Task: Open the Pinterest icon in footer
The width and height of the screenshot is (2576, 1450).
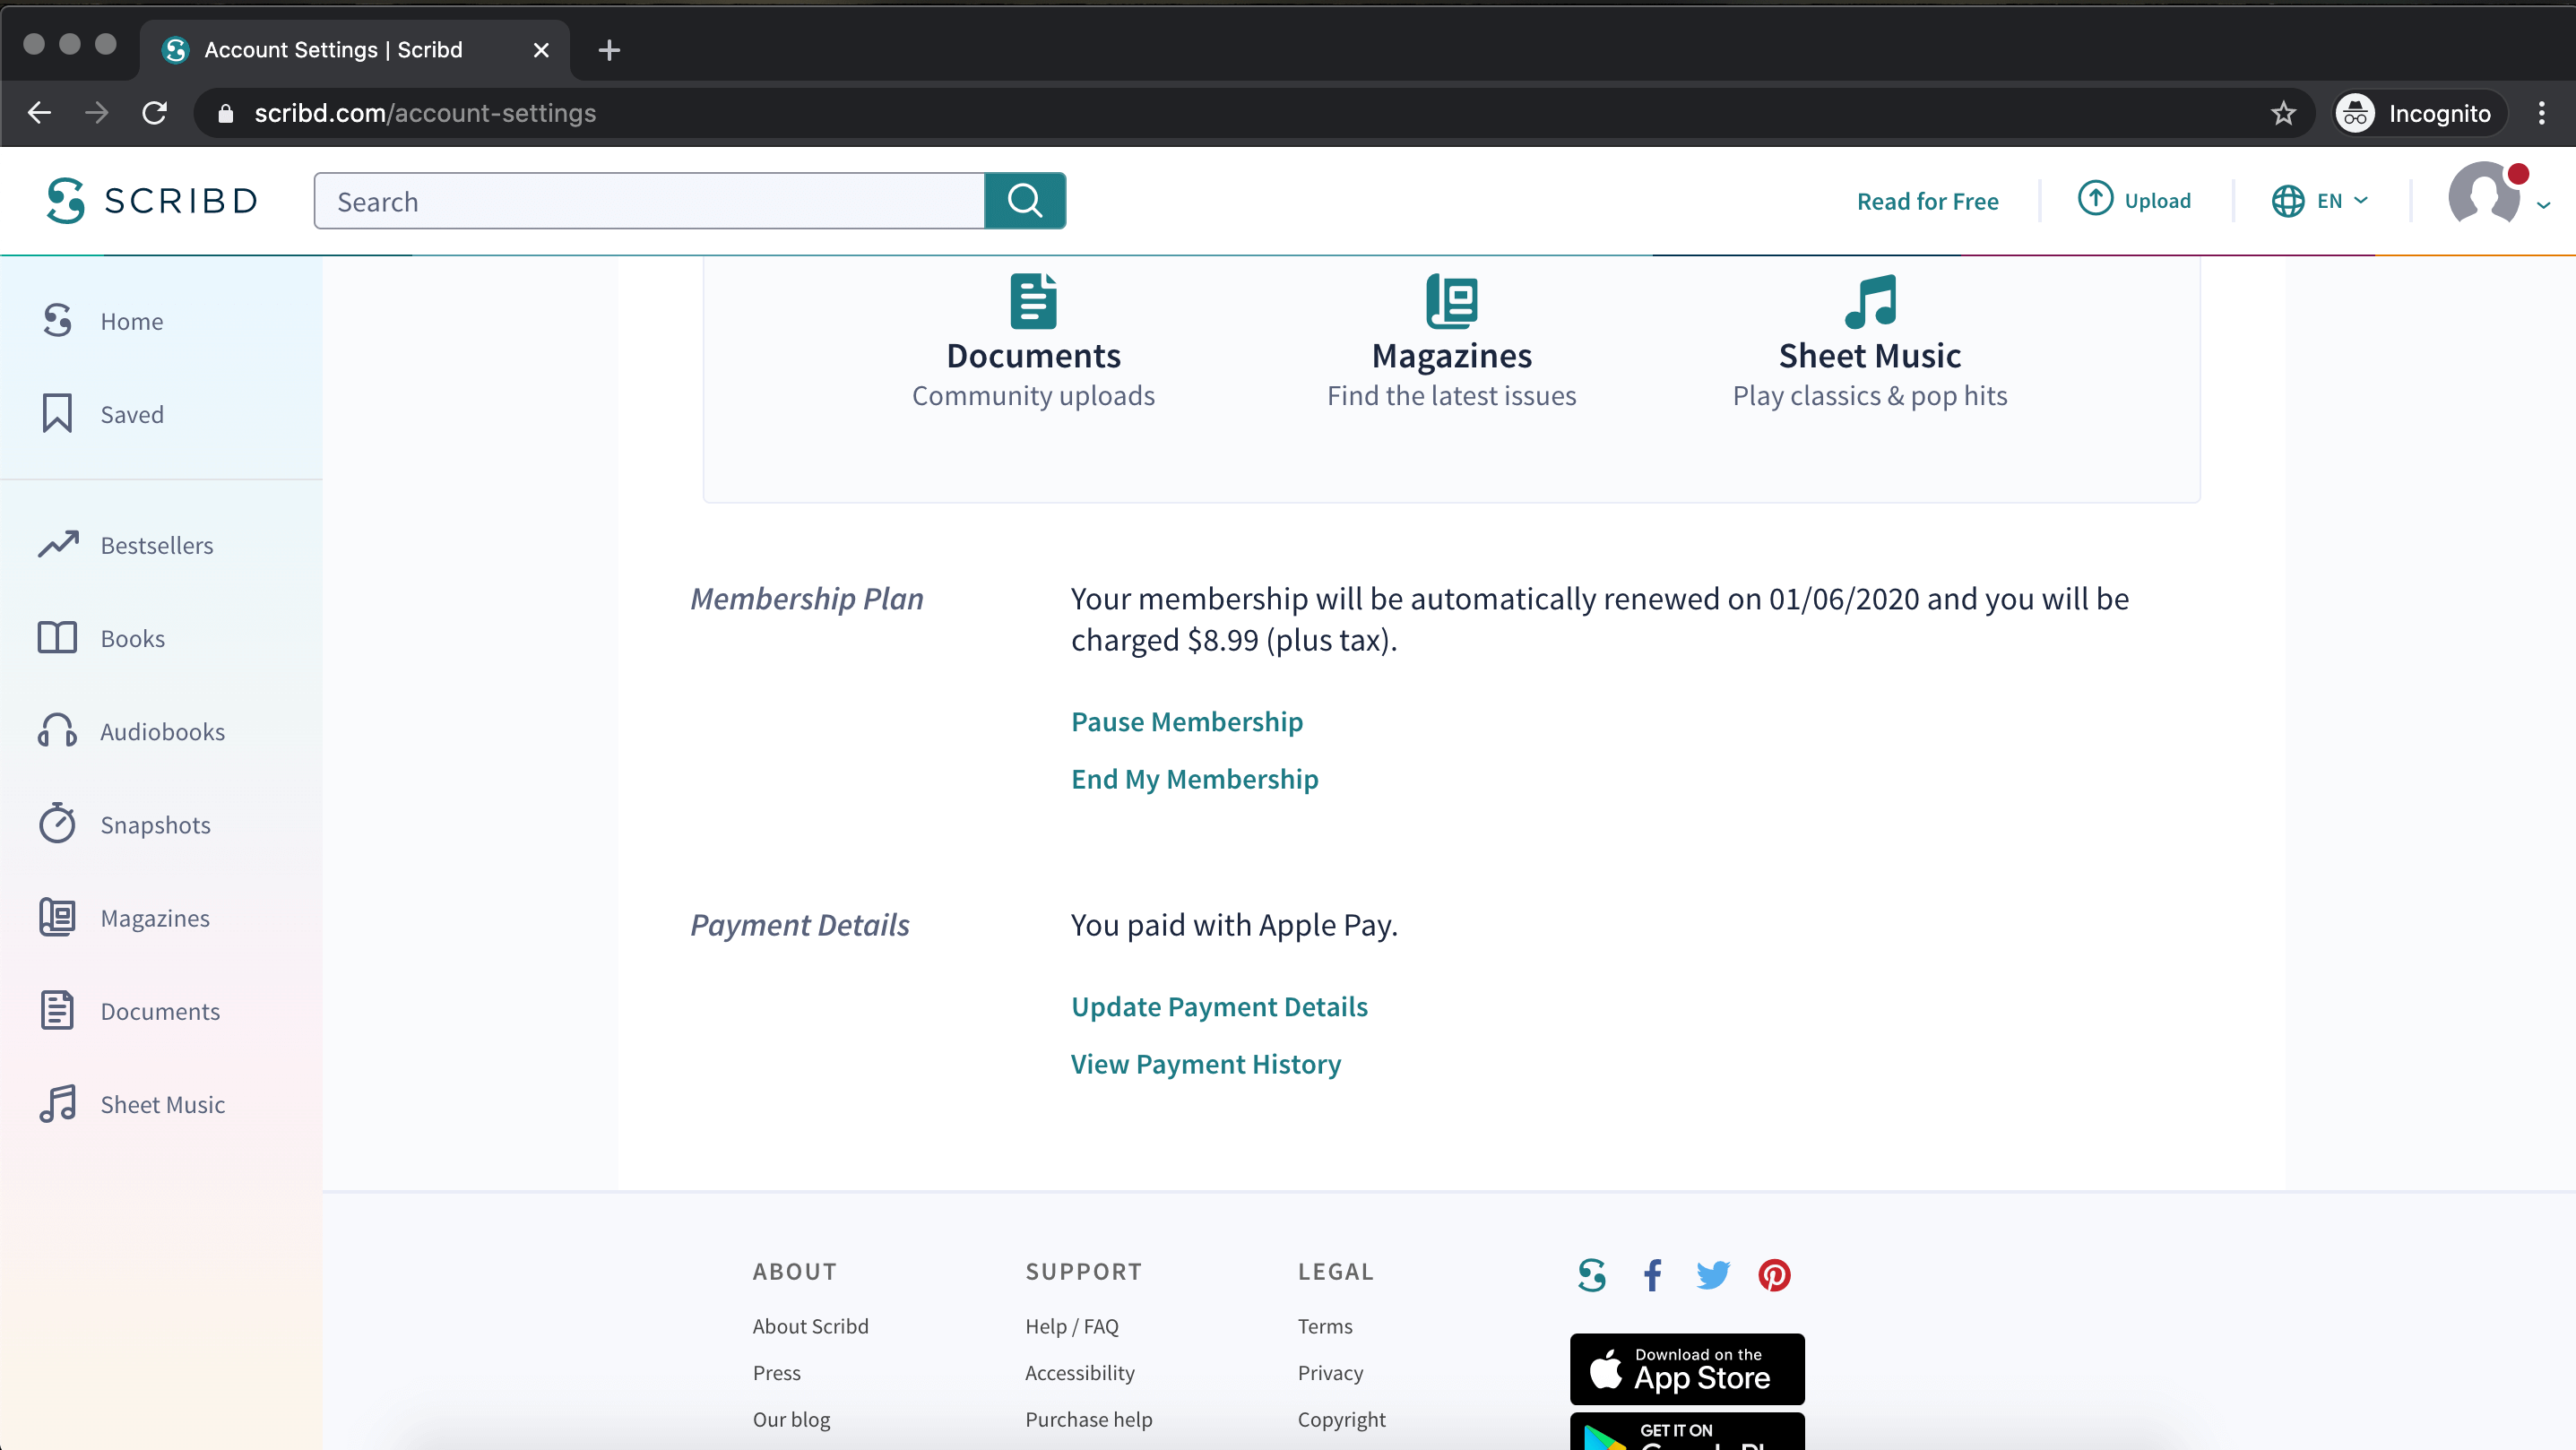Action: 1774,1275
